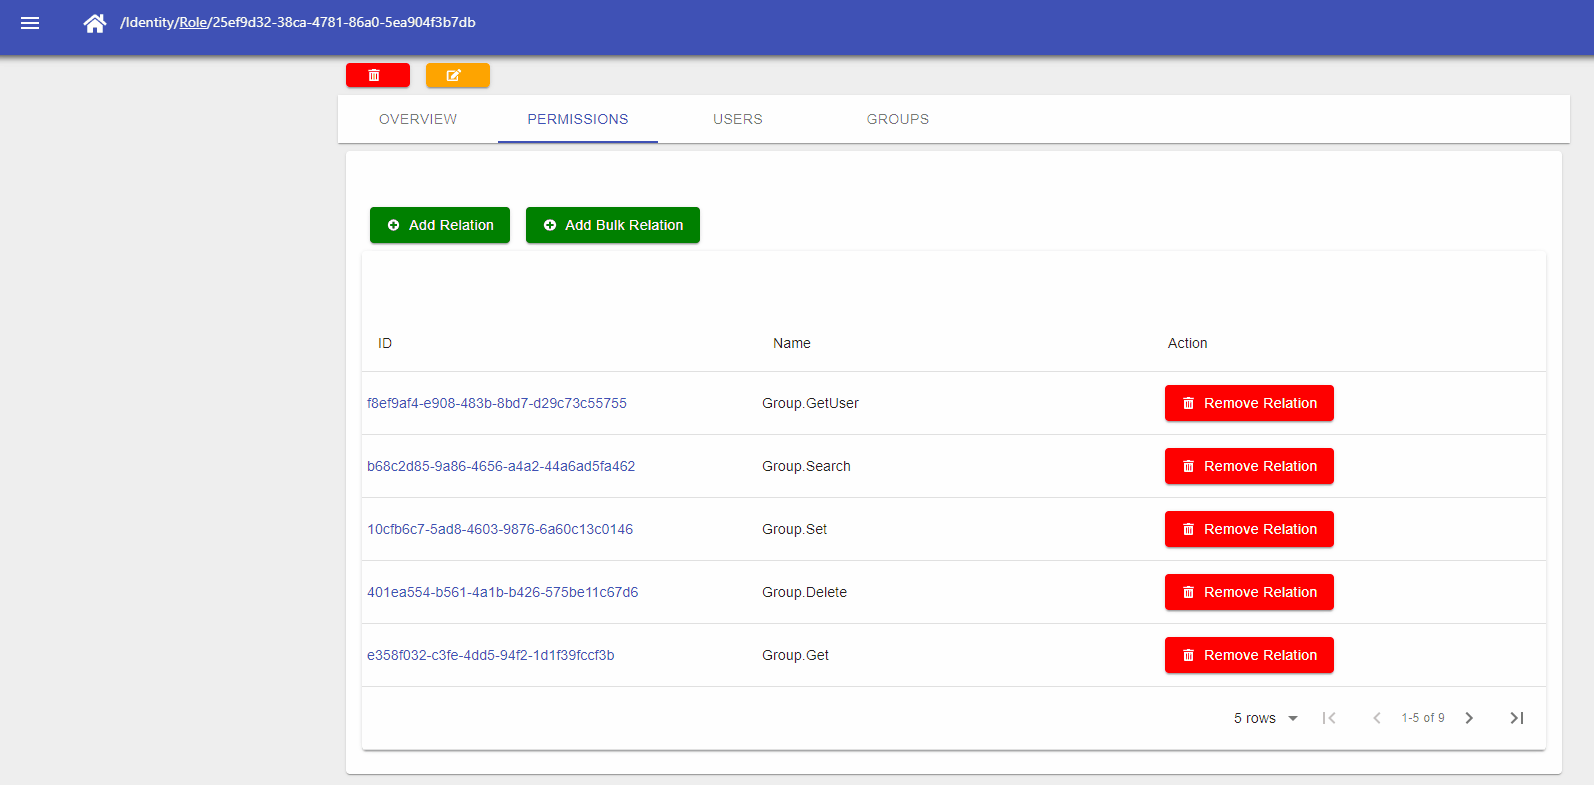
Task: Click the Add Relation button
Action: 440,225
